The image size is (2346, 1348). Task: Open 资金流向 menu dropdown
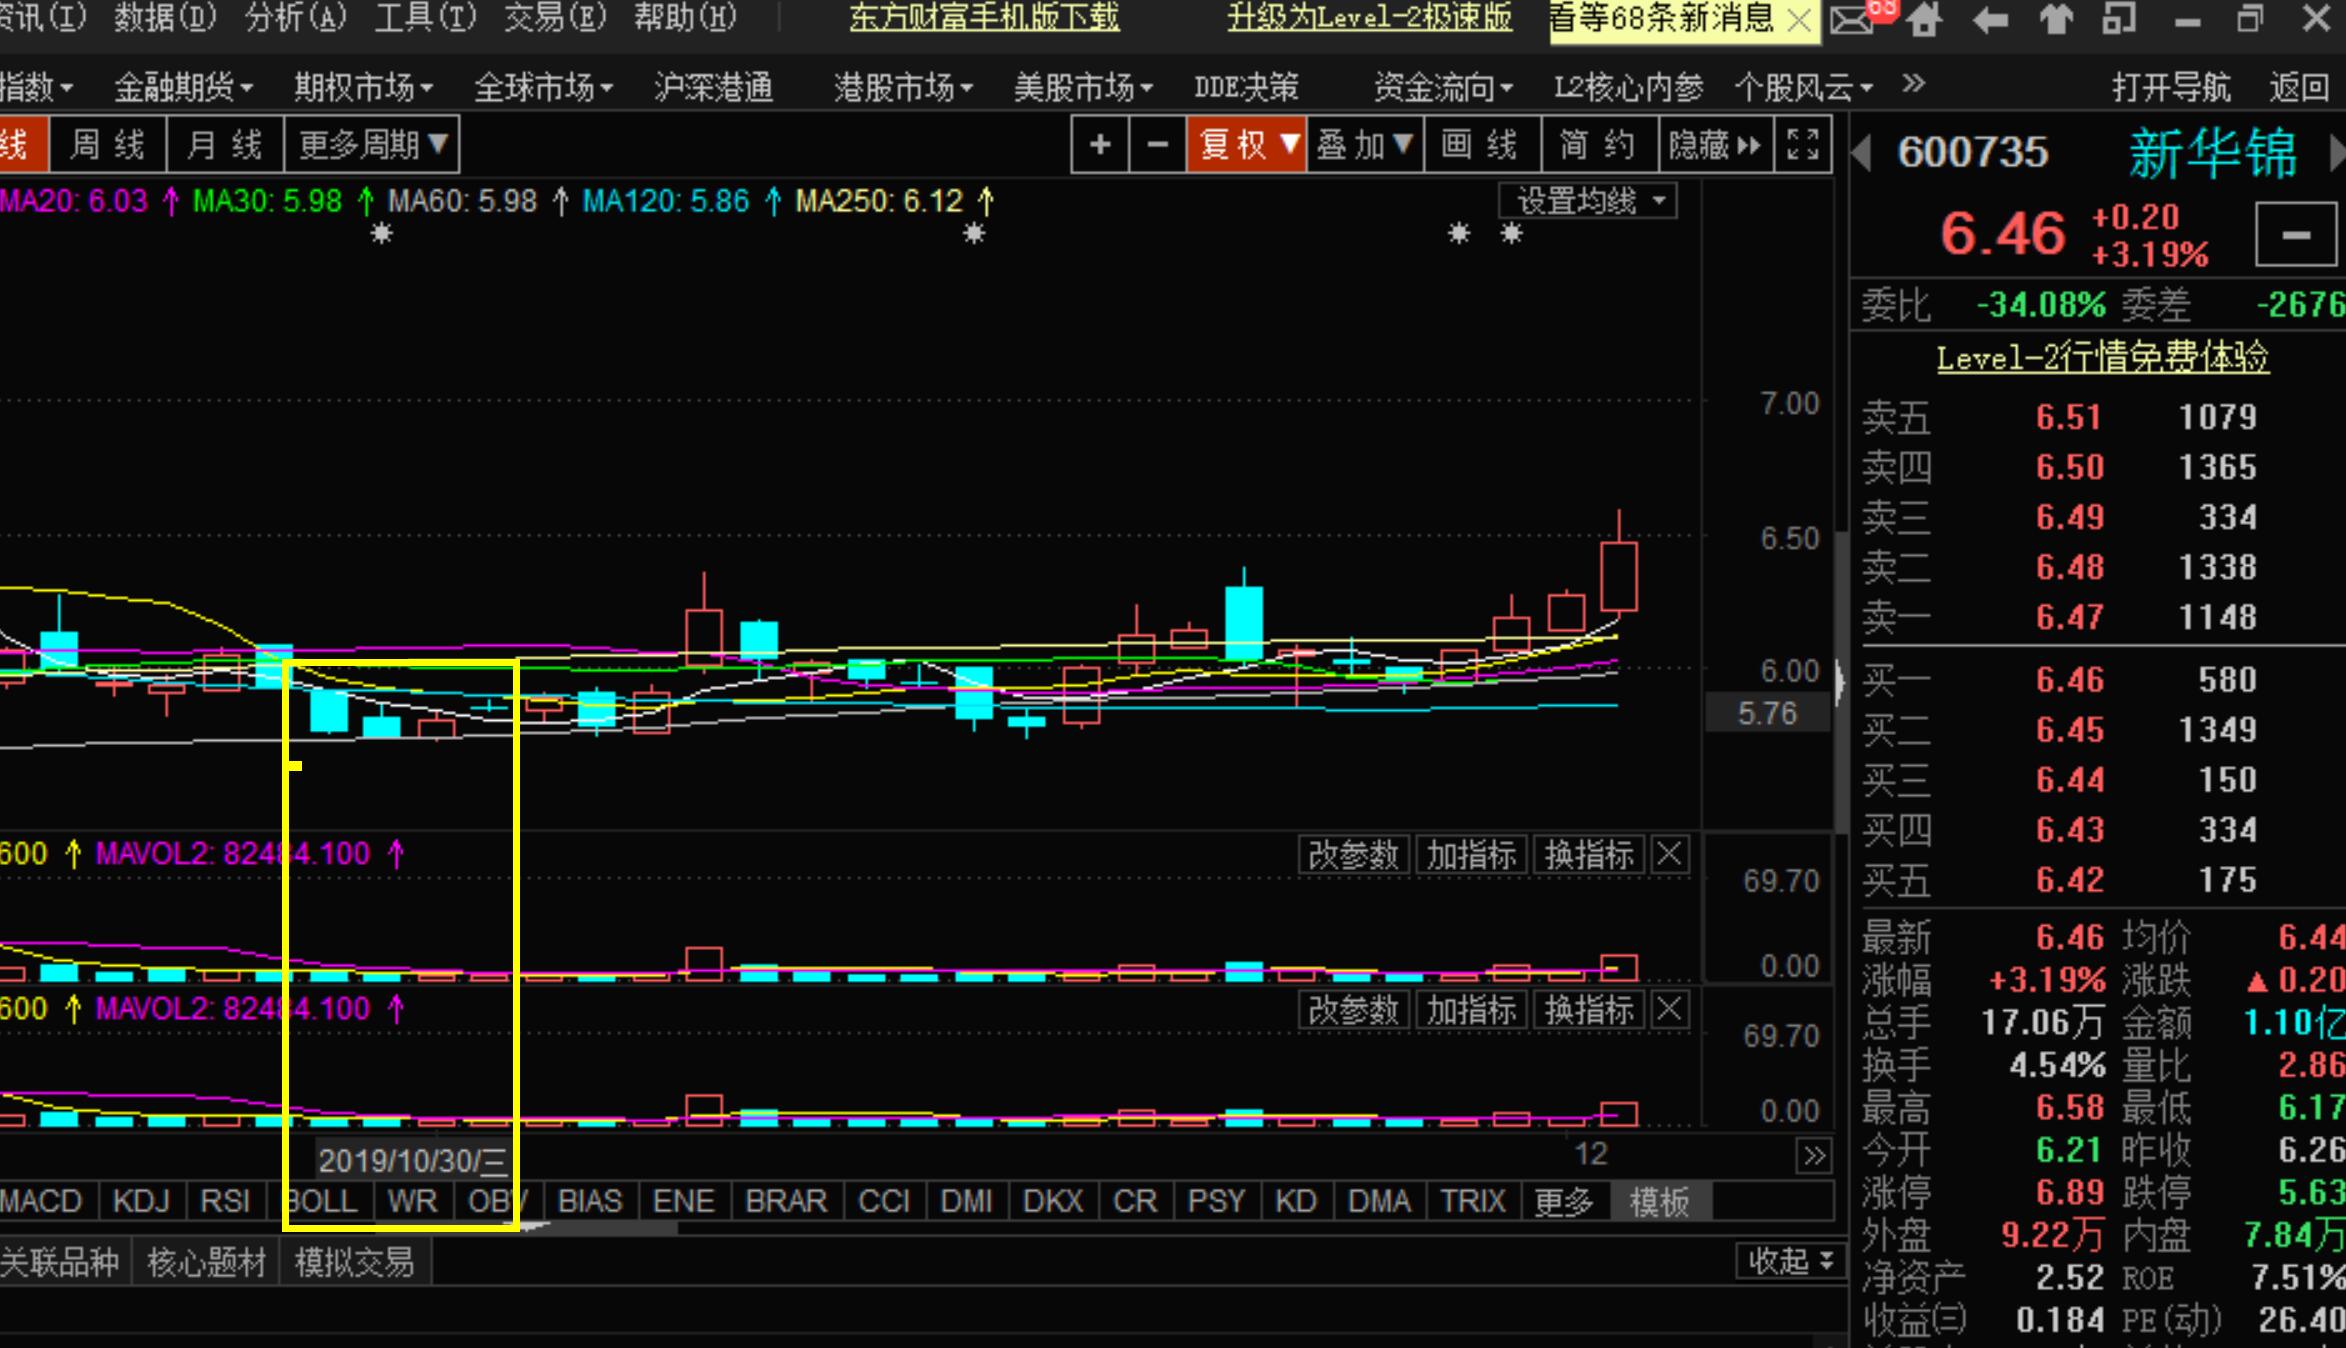coord(1443,88)
